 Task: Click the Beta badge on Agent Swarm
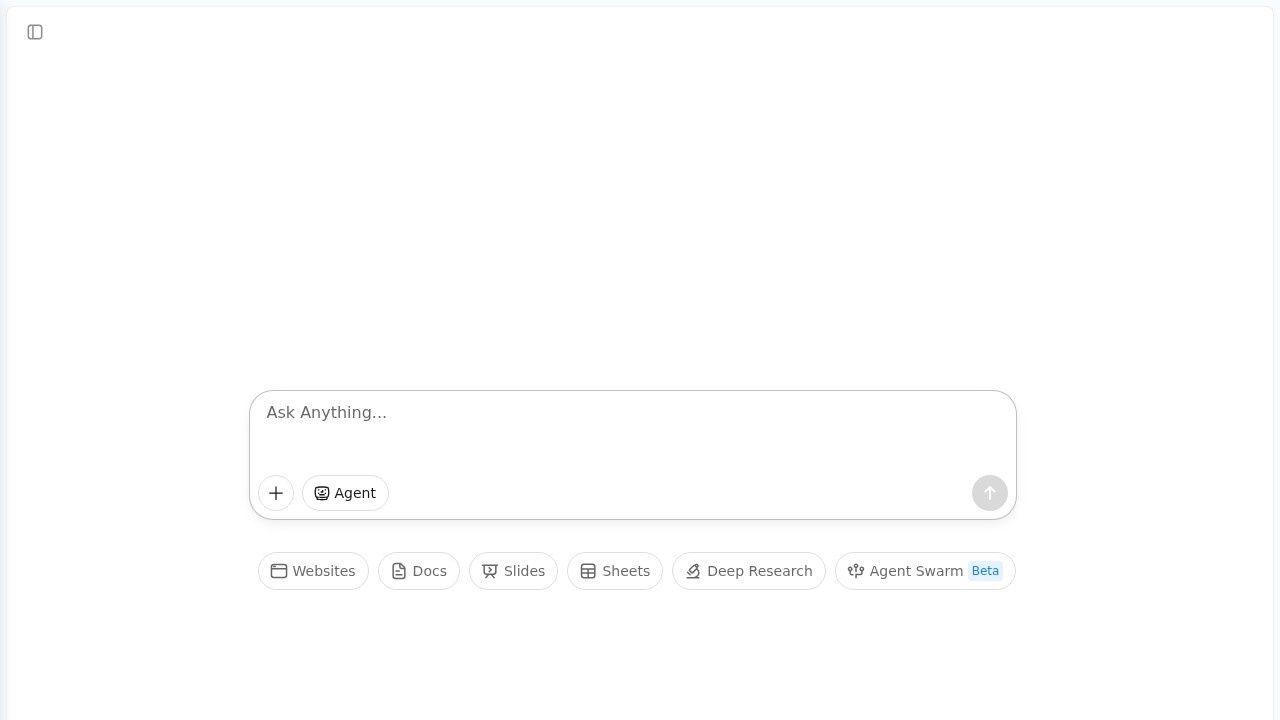(x=985, y=571)
